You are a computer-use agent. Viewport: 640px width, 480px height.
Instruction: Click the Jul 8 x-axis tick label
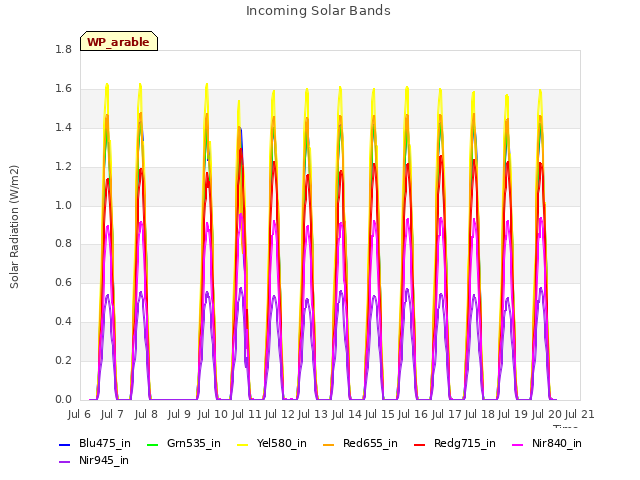tap(146, 415)
